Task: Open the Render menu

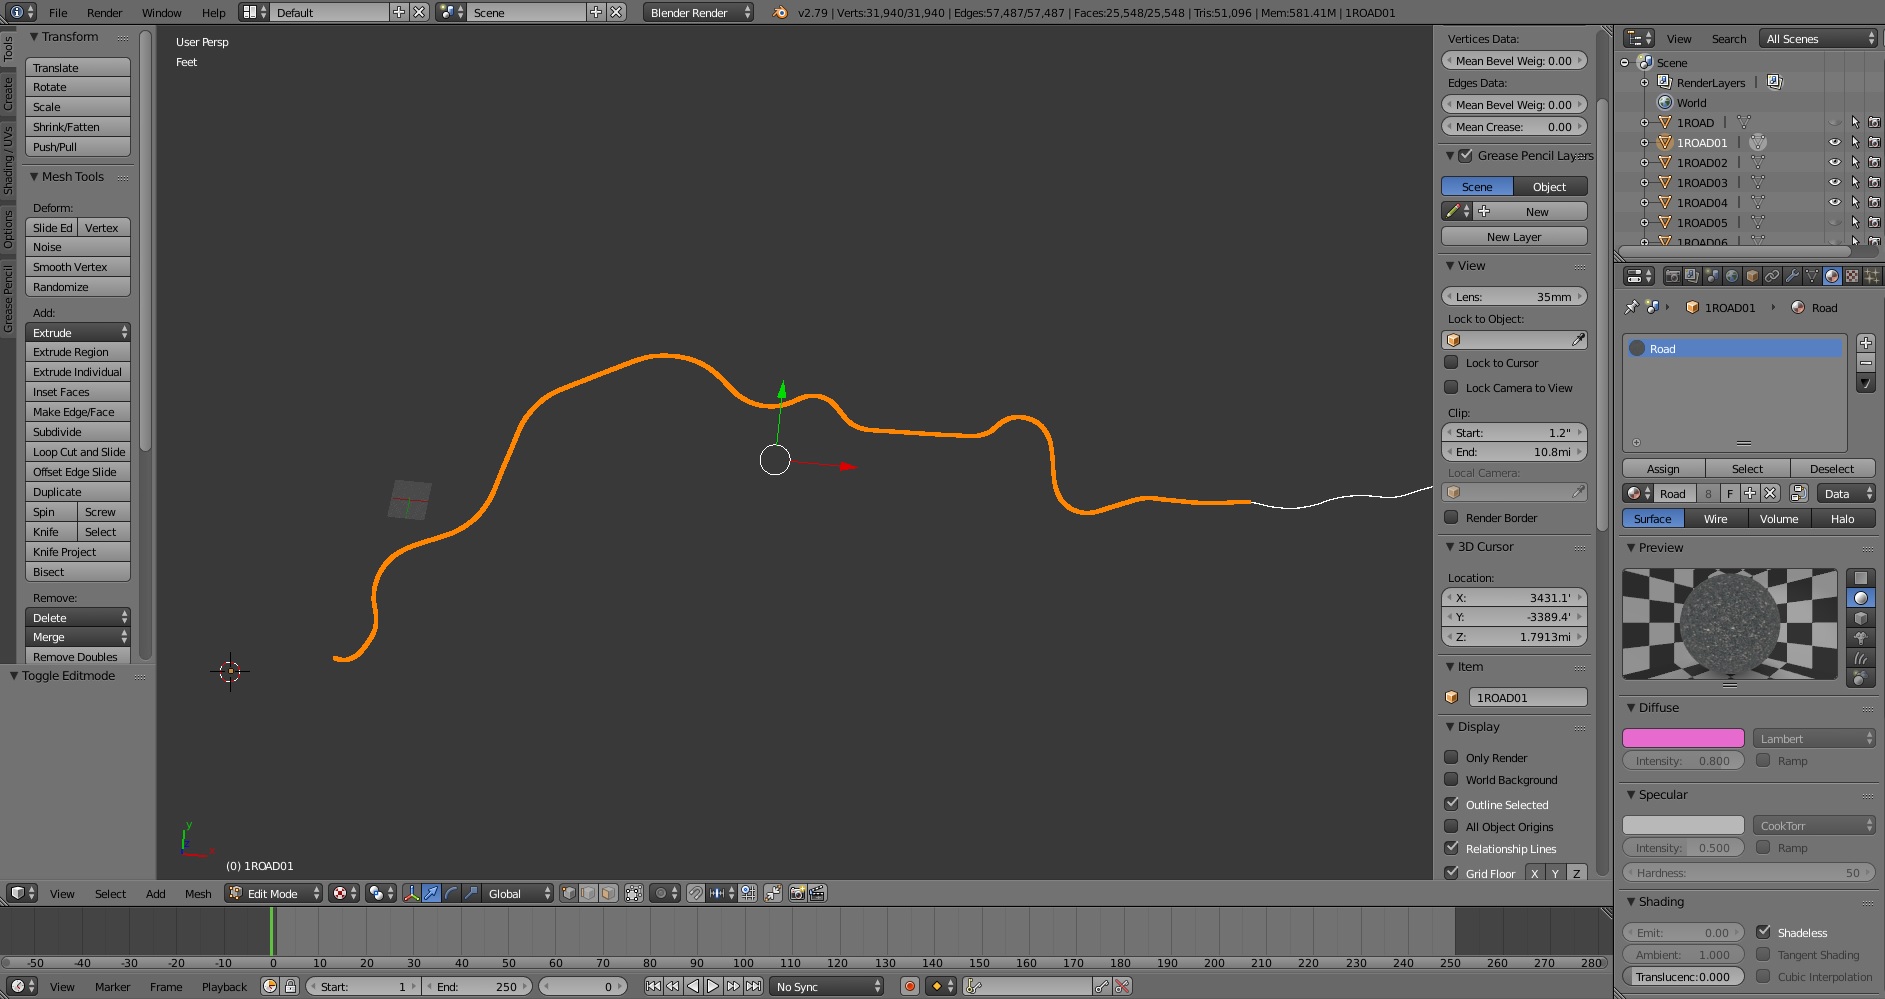Action: tap(104, 12)
